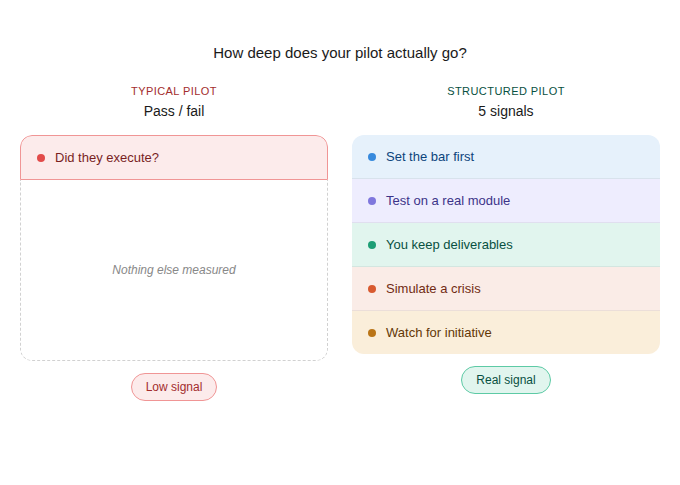Click the orange-red dot beside 'Simulate a crisis'

[x=372, y=289]
